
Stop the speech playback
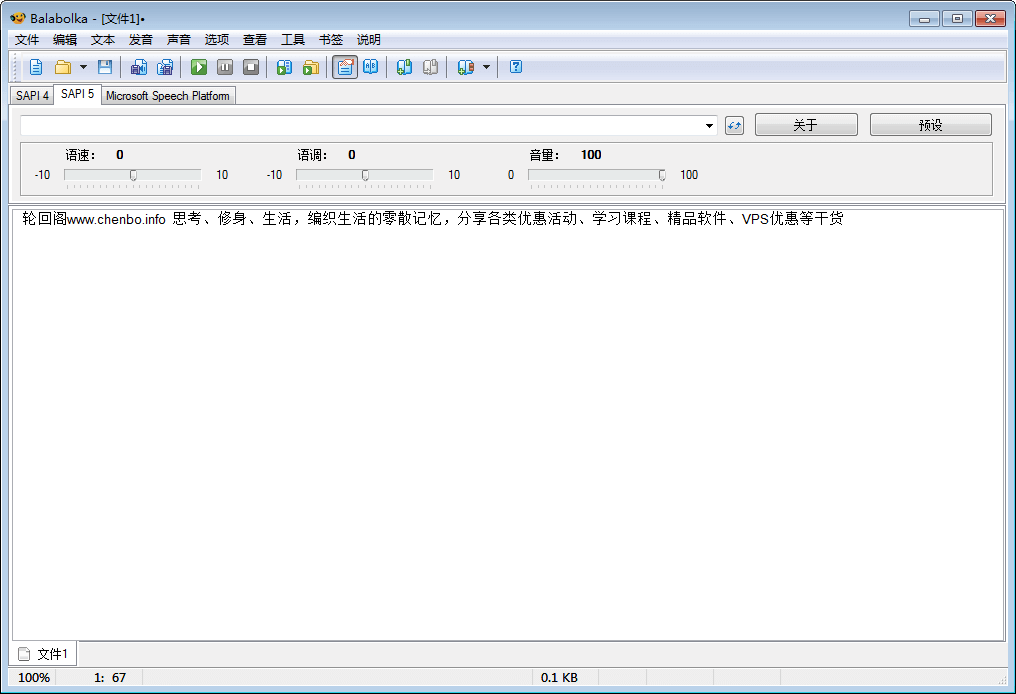pos(251,67)
